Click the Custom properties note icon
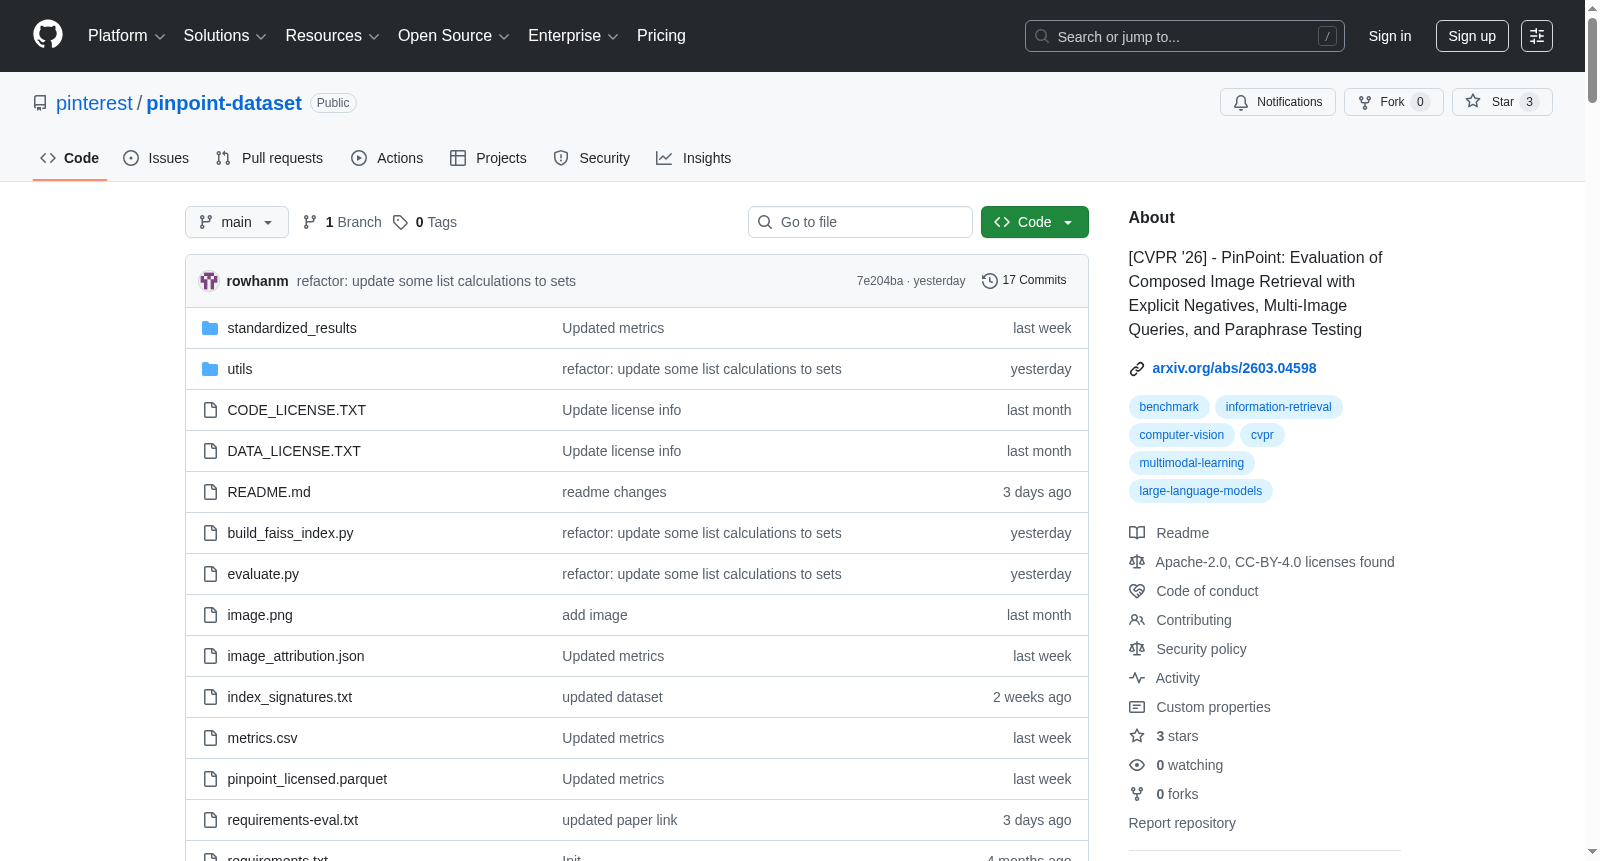This screenshot has width=1600, height=861. point(1137,707)
